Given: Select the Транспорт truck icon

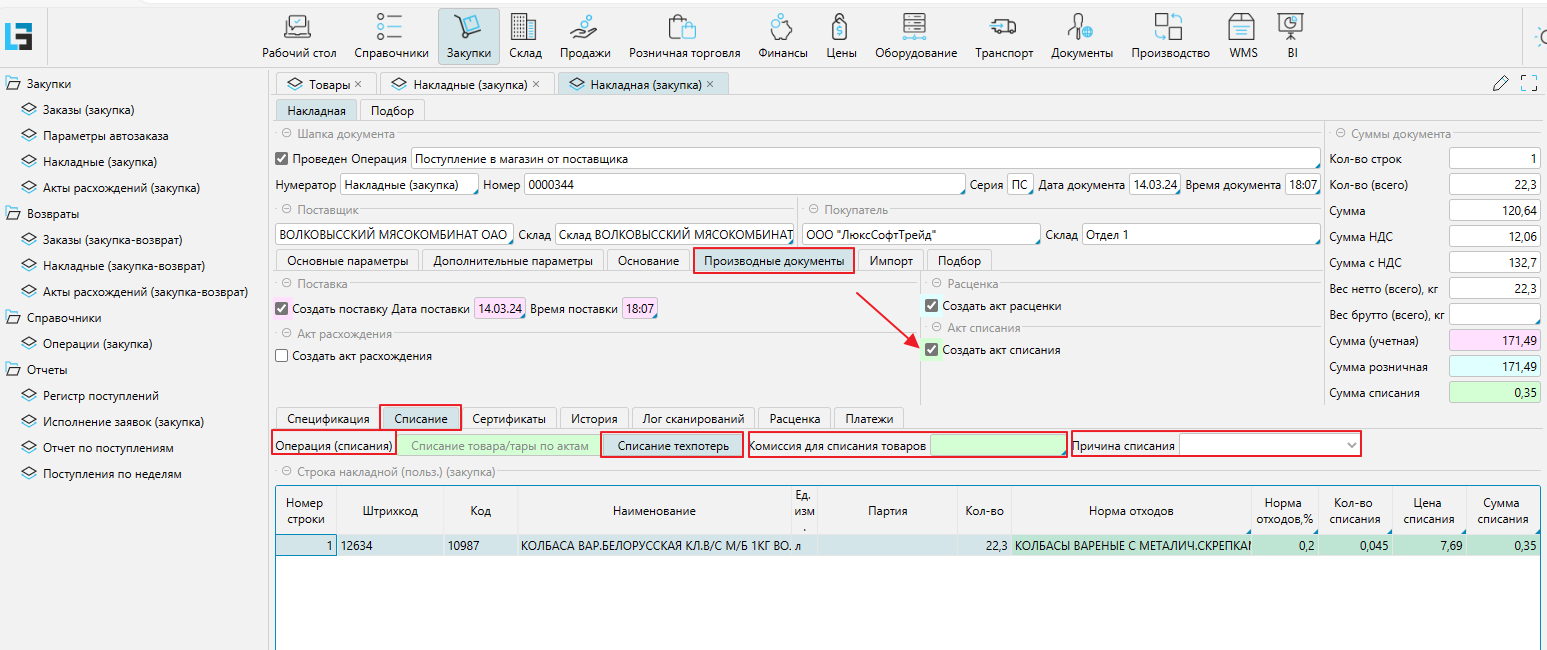Looking at the screenshot, I should [1003, 28].
